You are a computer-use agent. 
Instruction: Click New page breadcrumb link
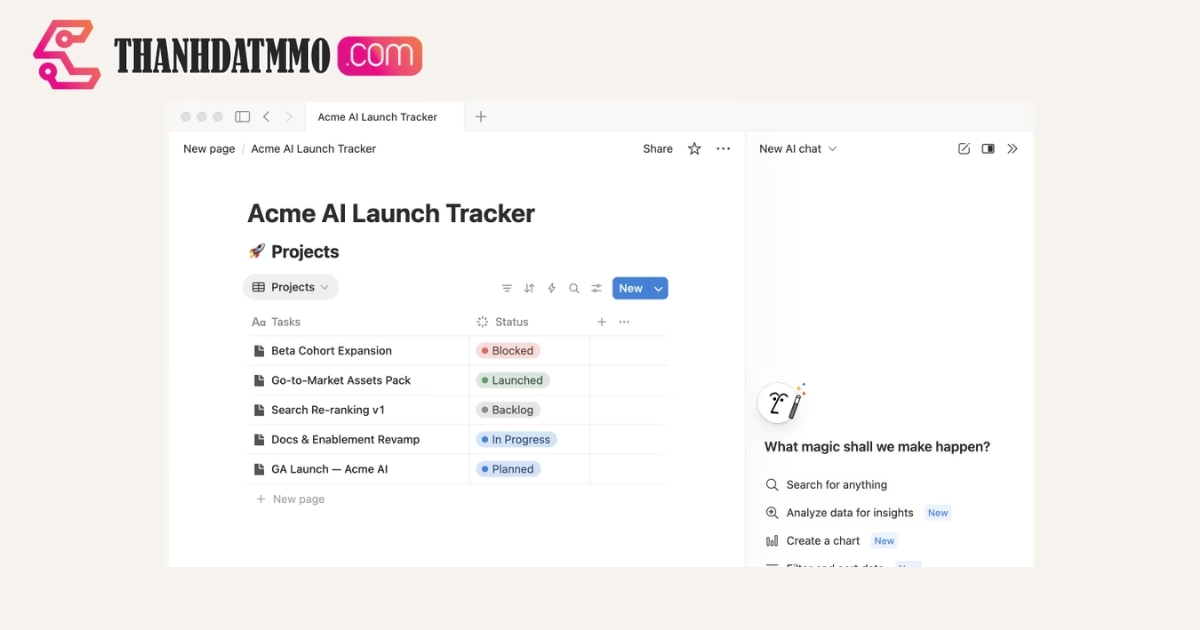point(209,149)
